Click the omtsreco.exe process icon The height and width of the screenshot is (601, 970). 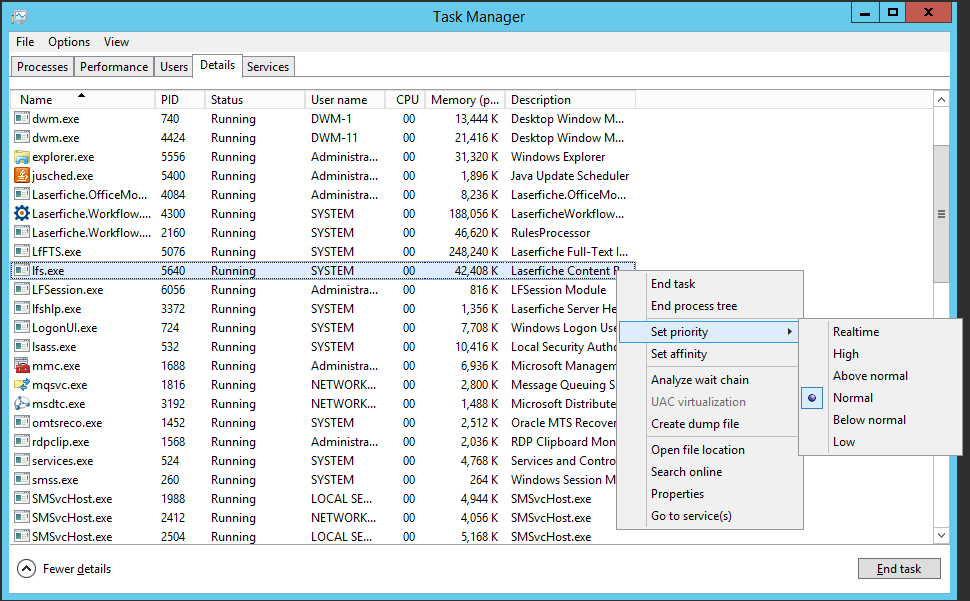click(22, 423)
